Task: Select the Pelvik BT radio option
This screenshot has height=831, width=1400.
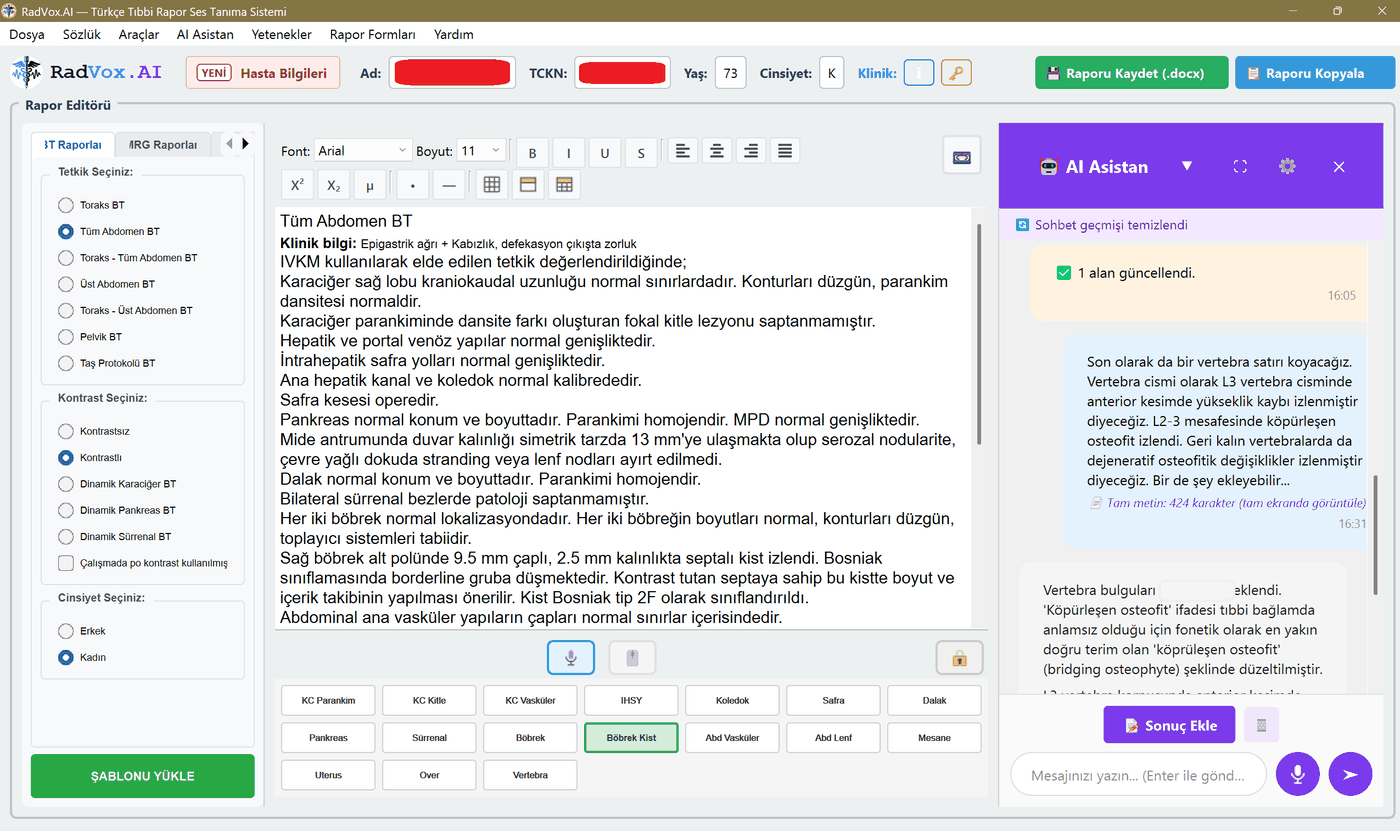Action: pyautogui.click(x=90, y=337)
